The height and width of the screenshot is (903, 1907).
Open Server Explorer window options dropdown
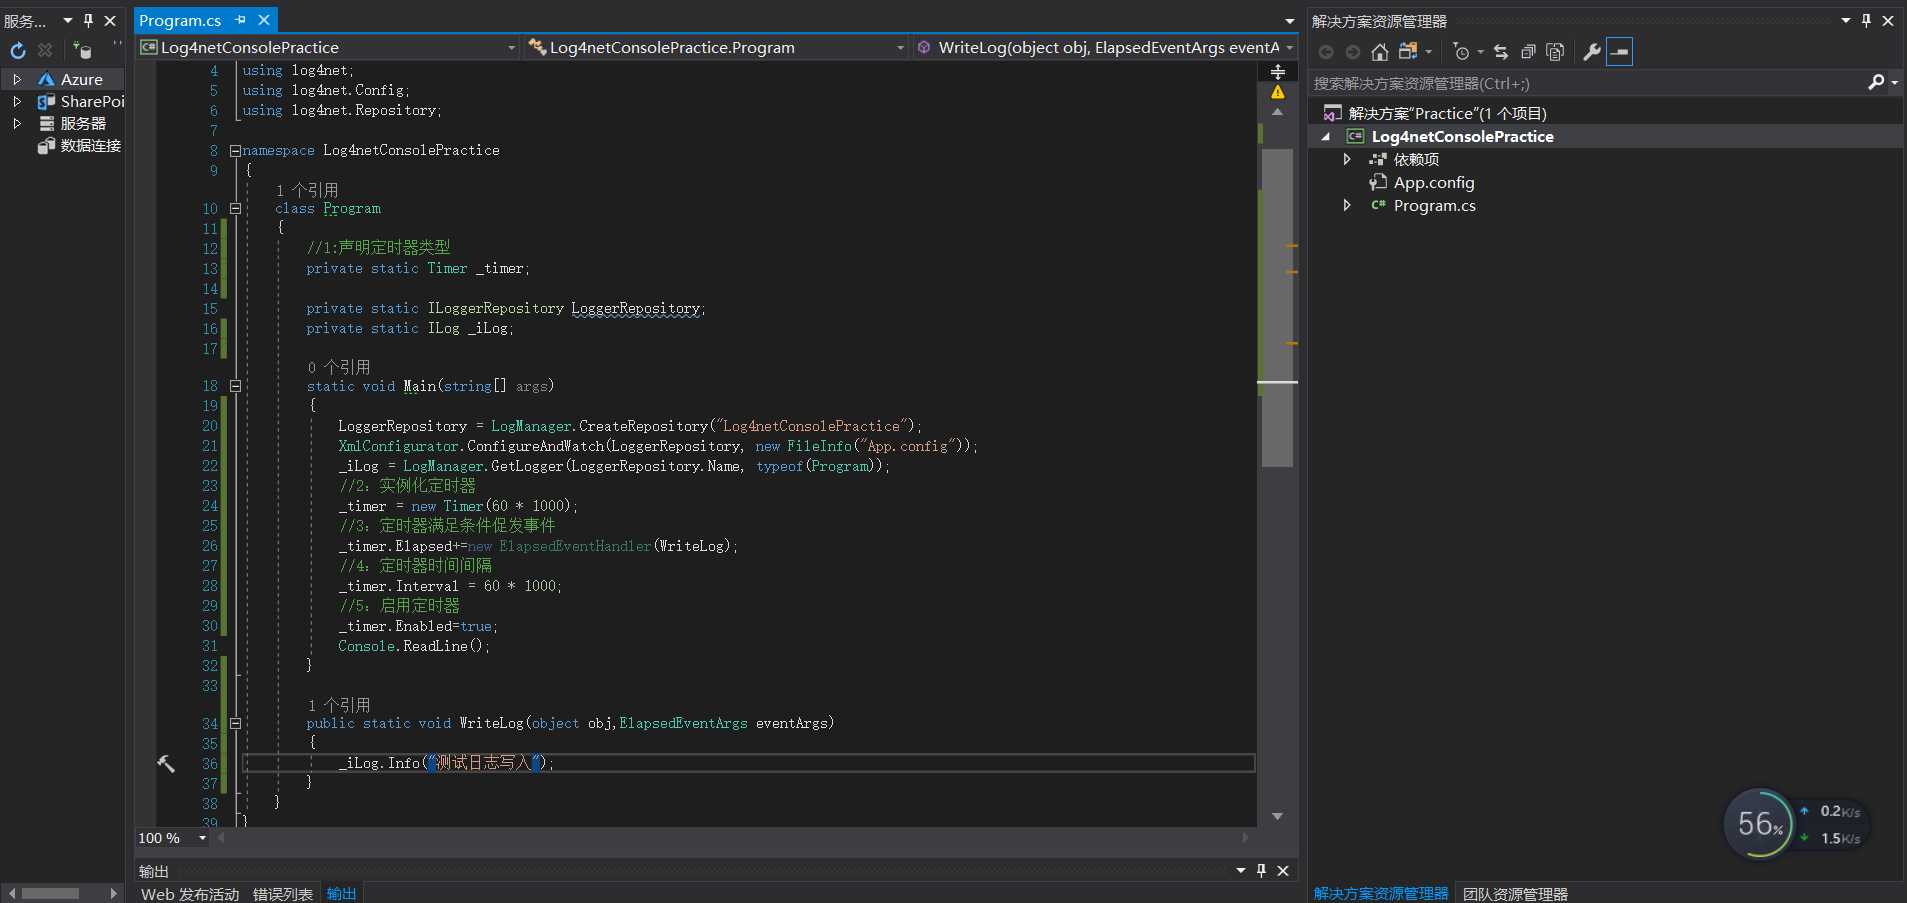click(68, 20)
